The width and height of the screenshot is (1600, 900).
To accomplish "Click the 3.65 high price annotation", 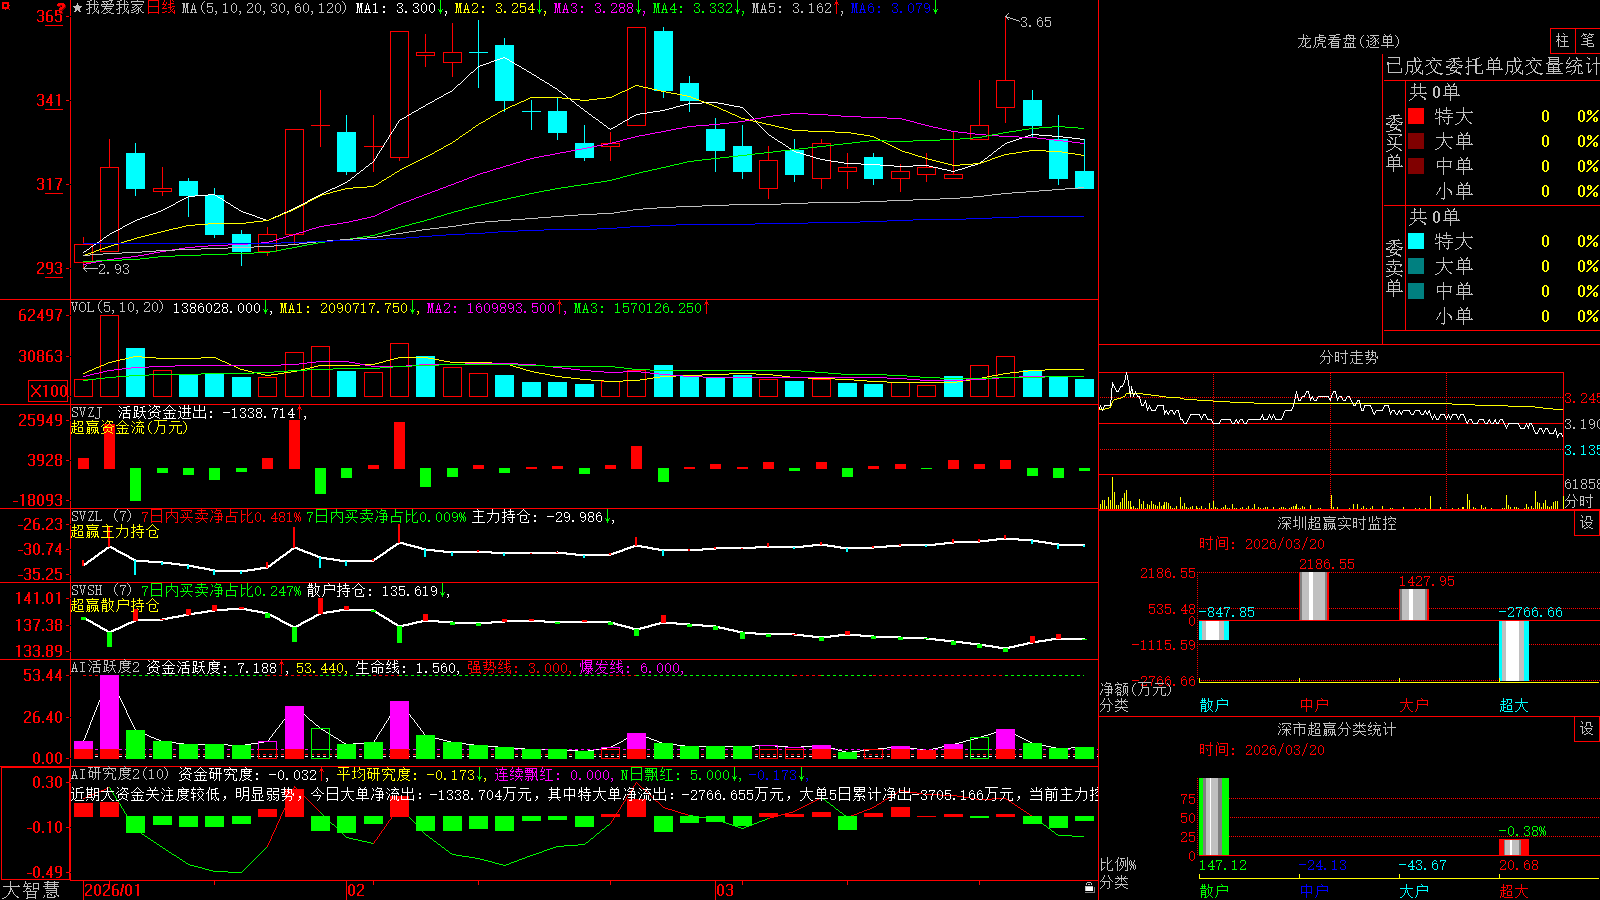I will pos(1036,22).
